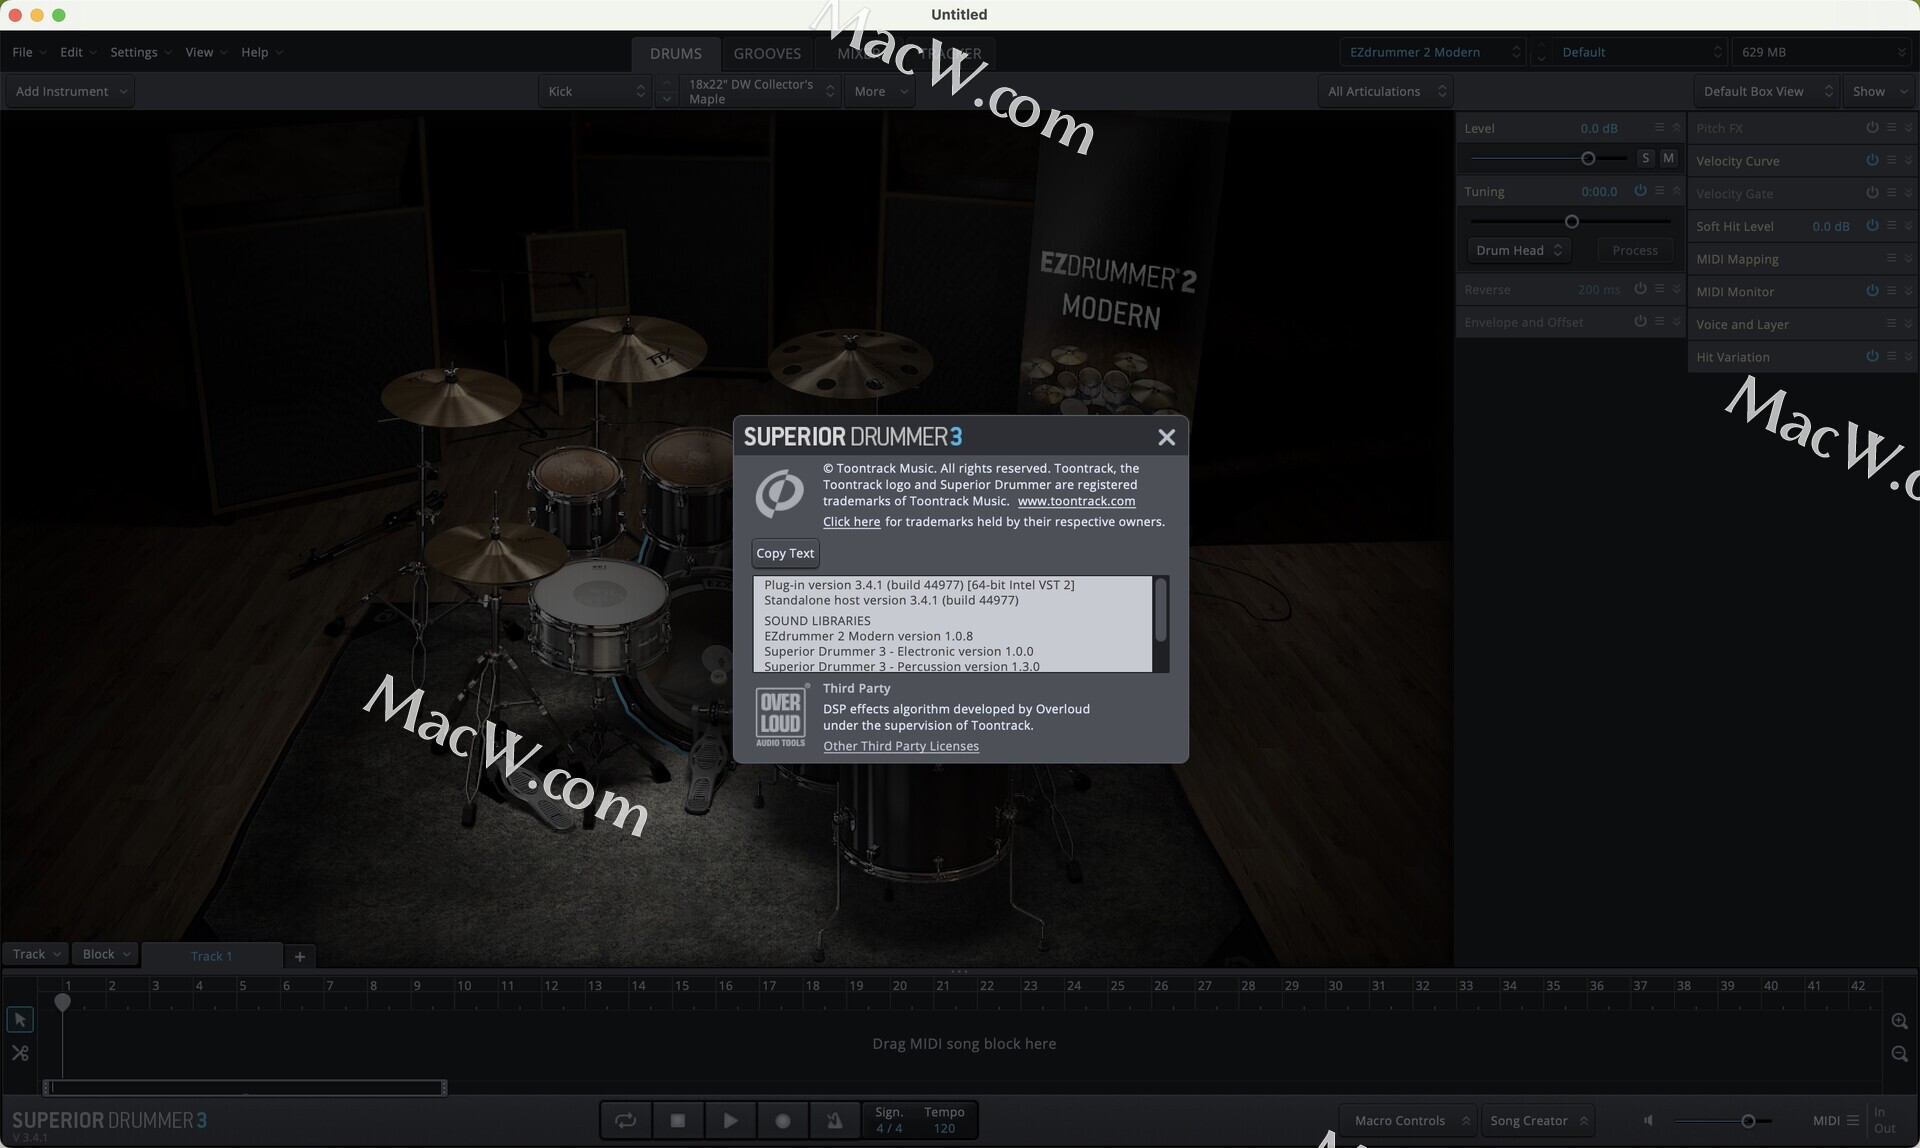This screenshot has width=1920, height=1148.
Task: Click the Record transport button
Action: (783, 1120)
